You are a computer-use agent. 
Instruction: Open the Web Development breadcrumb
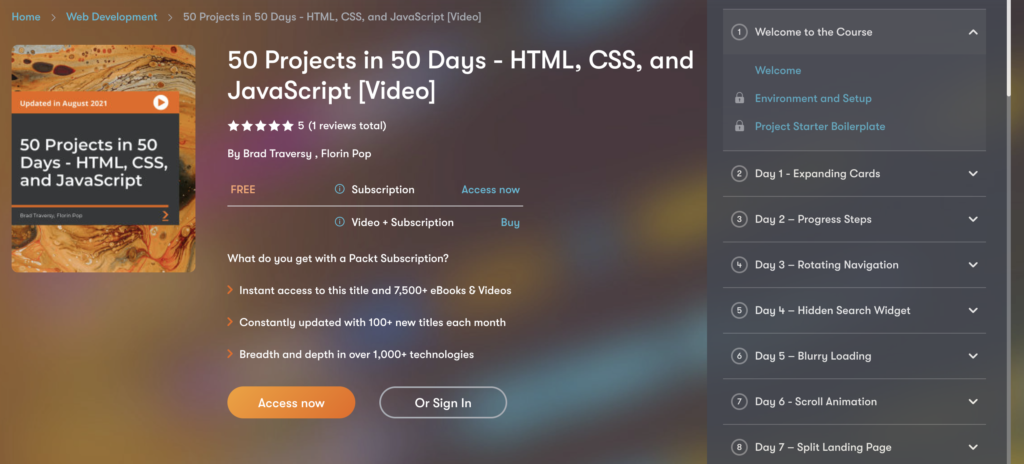tap(112, 17)
